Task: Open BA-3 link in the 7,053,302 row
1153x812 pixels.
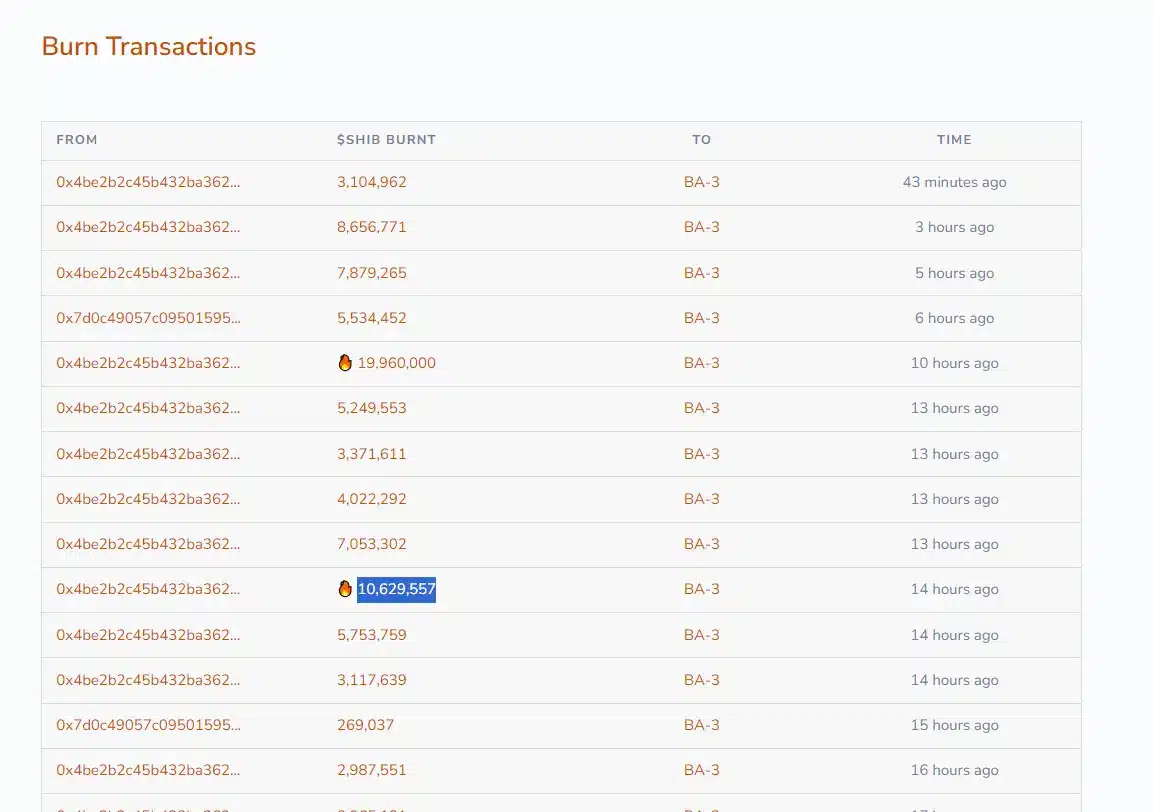Action: (x=702, y=544)
